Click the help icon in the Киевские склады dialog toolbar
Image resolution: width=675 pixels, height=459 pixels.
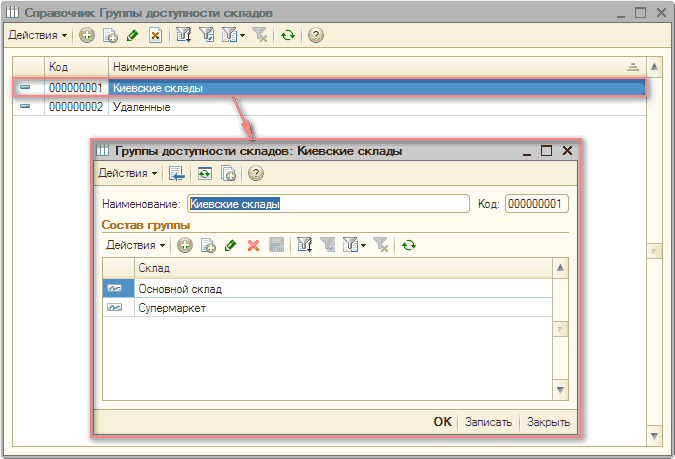(255, 173)
